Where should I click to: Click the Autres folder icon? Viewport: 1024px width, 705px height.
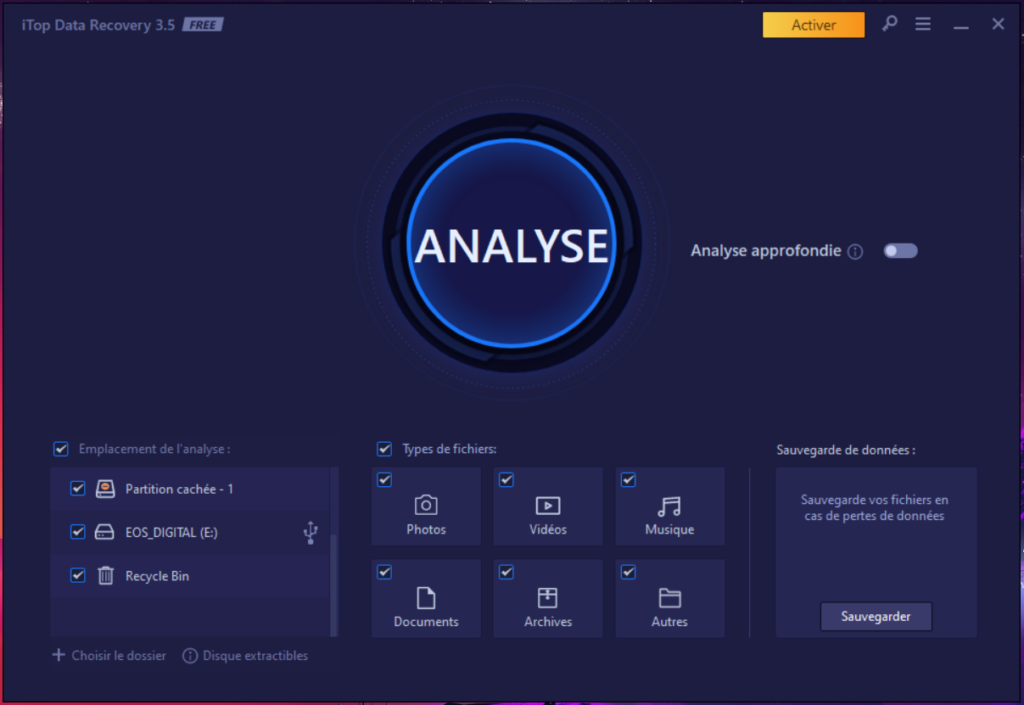click(669, 598)
